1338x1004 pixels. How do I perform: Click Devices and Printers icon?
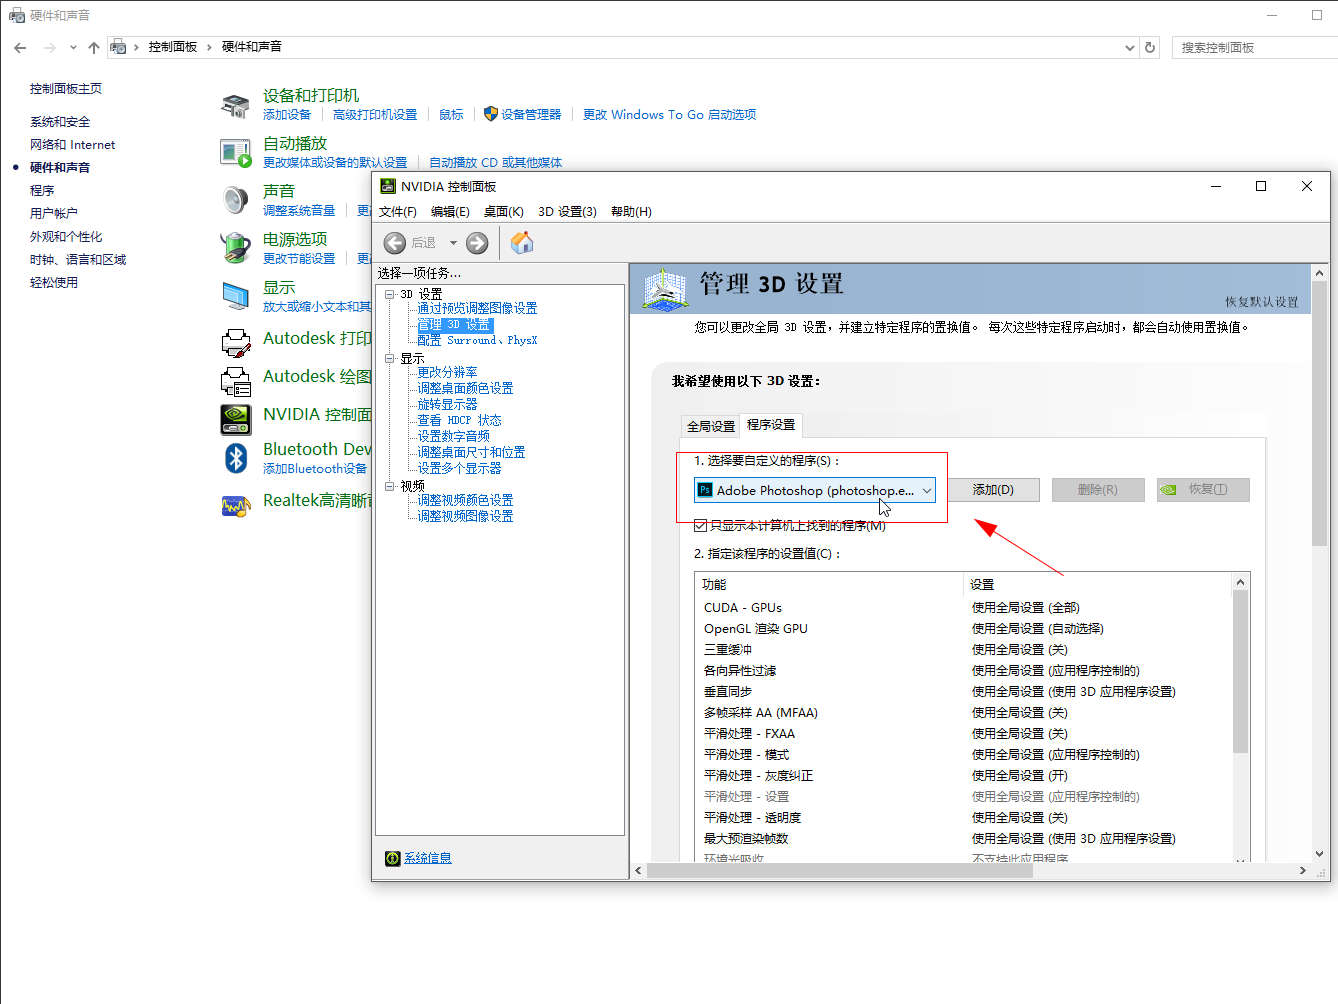(x=235, y=105)
